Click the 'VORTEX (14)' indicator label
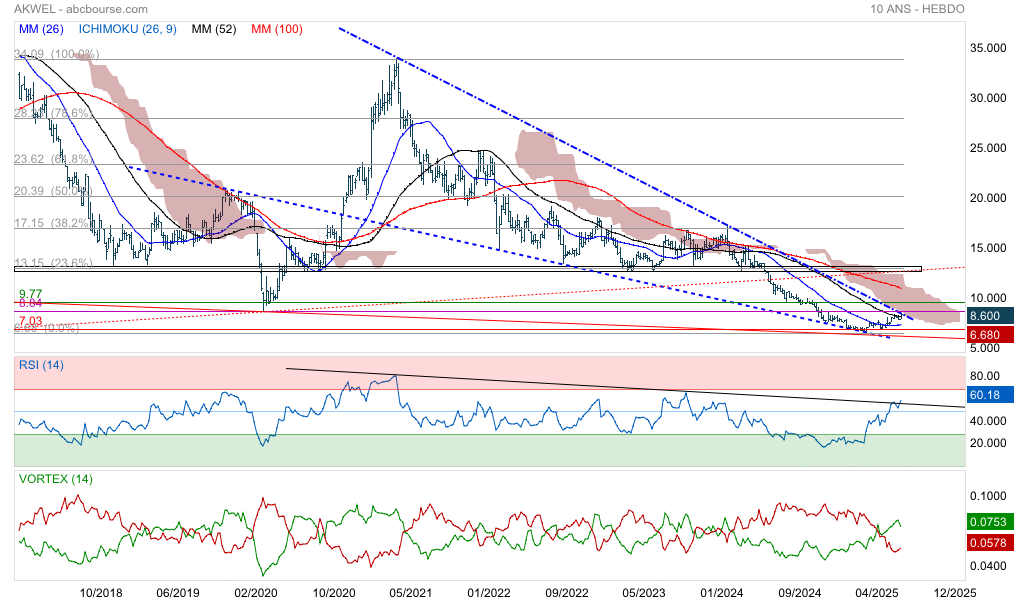Viewport: 1014px width, 603px height. 56,479
